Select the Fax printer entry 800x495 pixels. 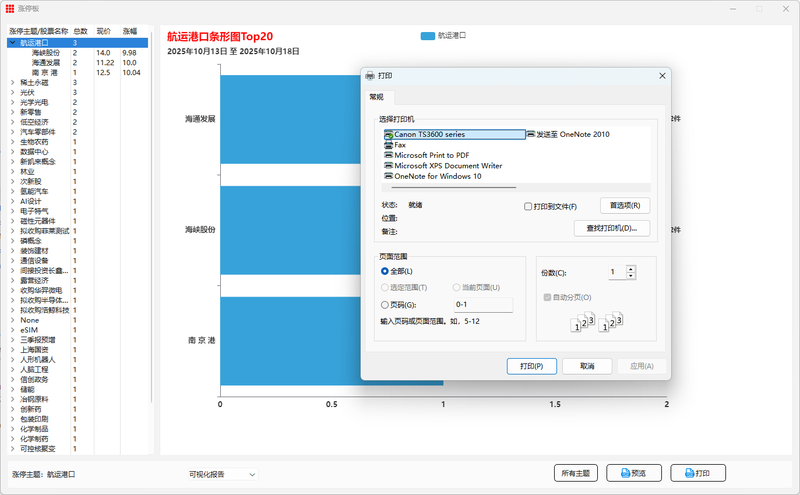[x=395, y=145]
